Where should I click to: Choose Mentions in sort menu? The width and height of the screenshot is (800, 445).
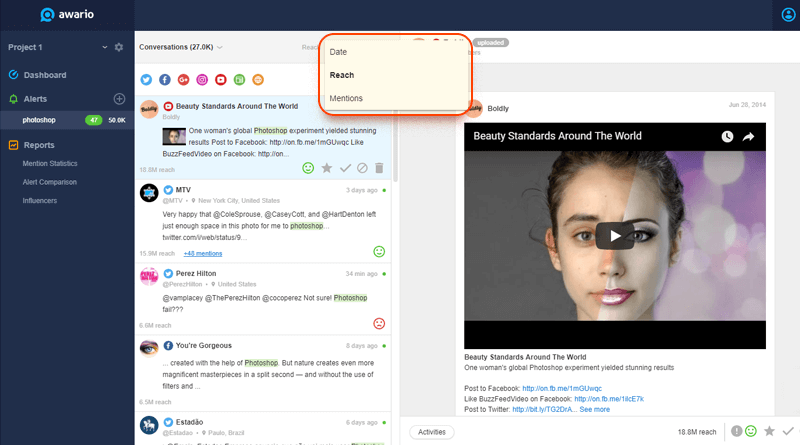coord(346,98)
